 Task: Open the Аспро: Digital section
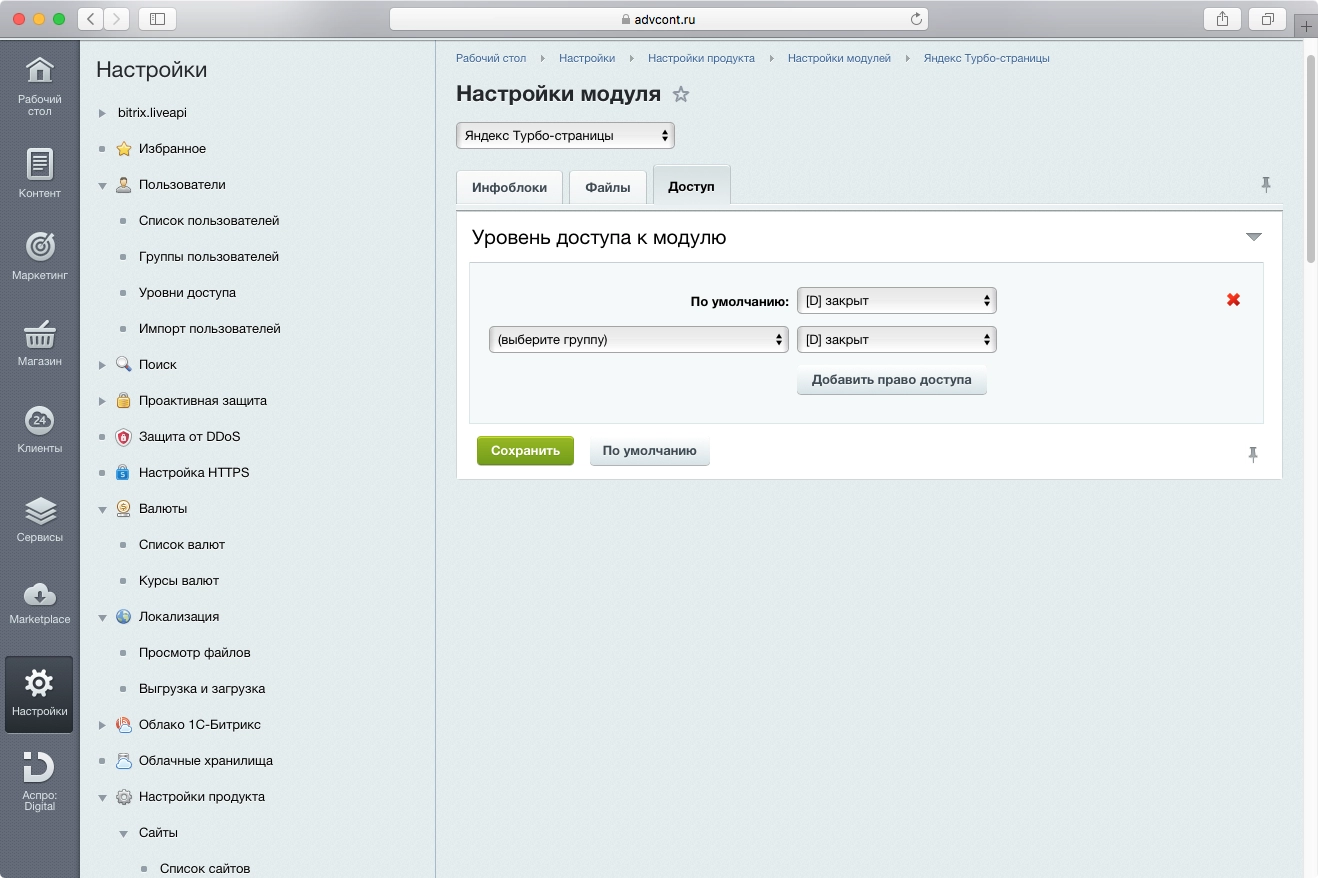coord(40,781)
